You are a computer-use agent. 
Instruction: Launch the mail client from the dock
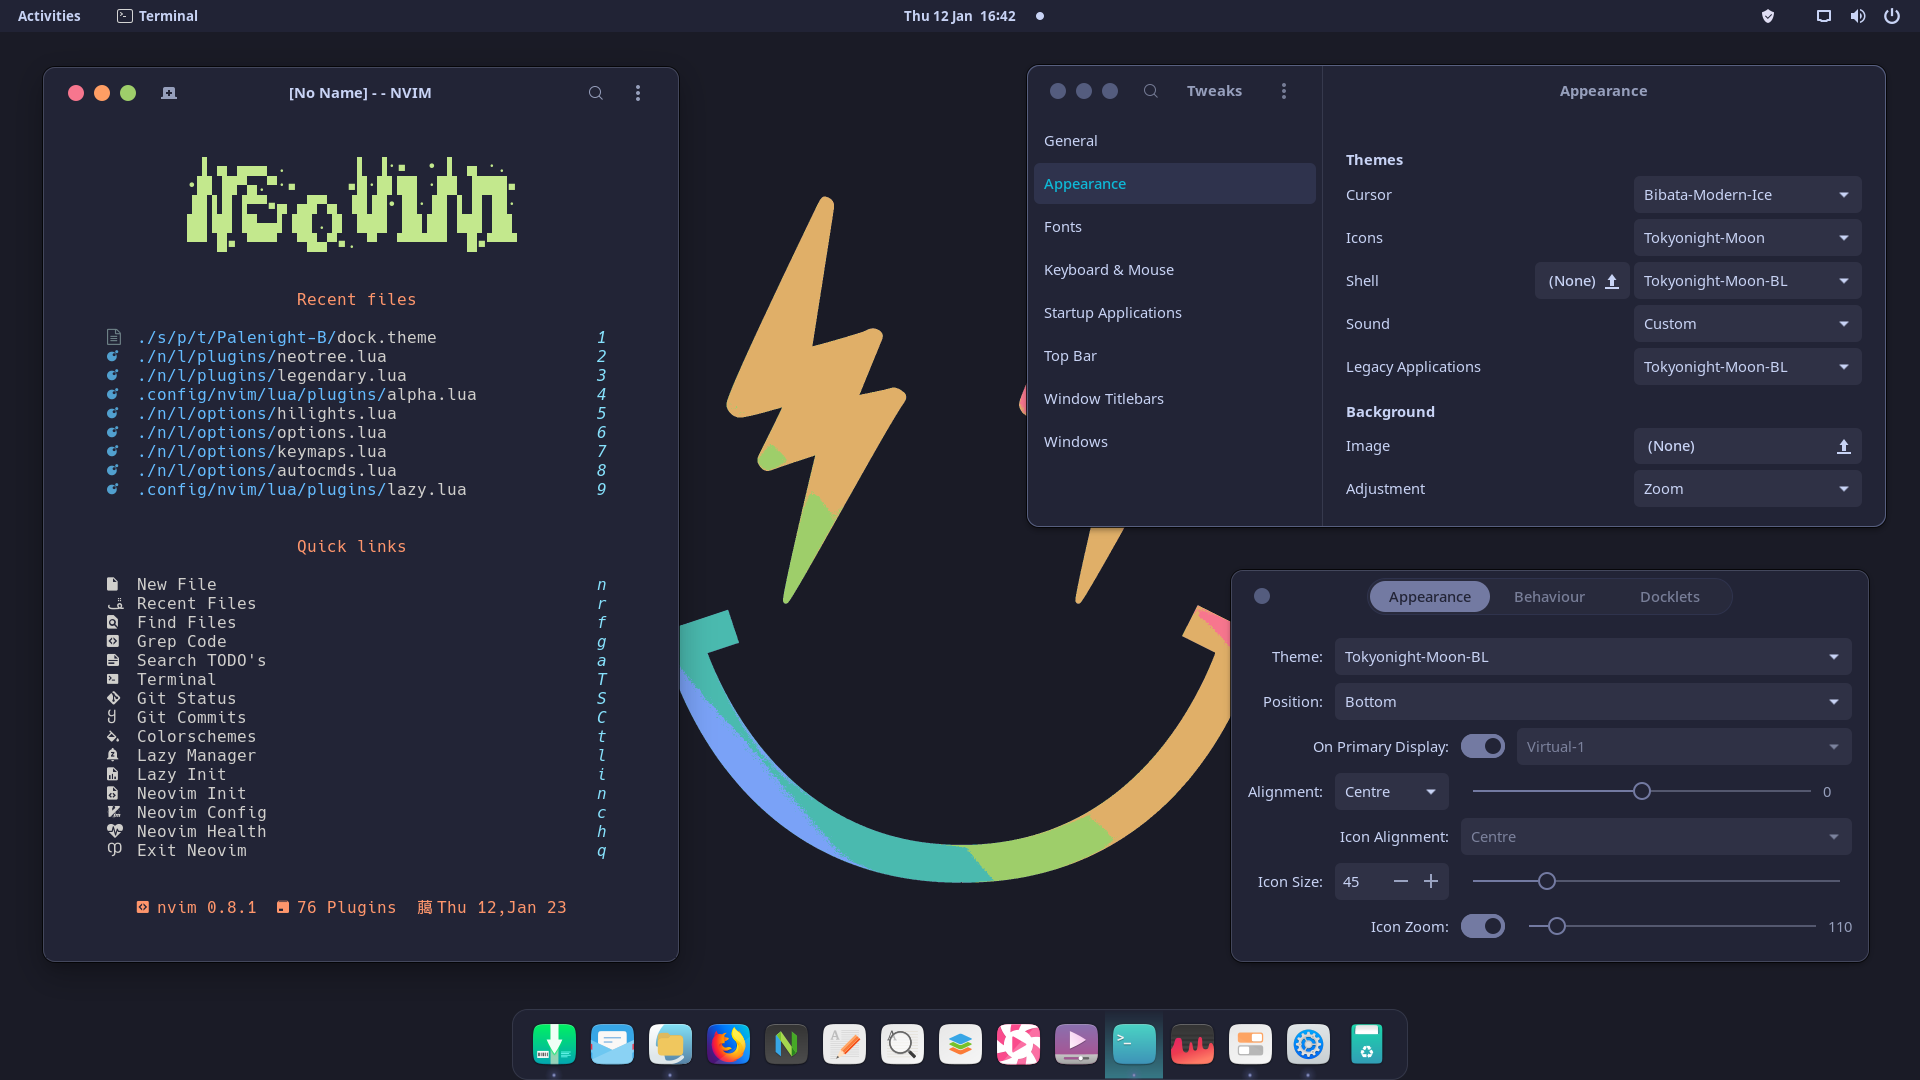coord(612,1044)
